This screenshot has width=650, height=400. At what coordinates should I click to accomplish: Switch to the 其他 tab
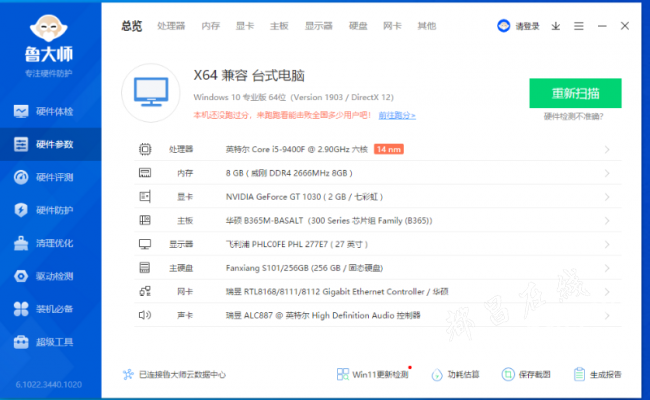coord(427,26)
